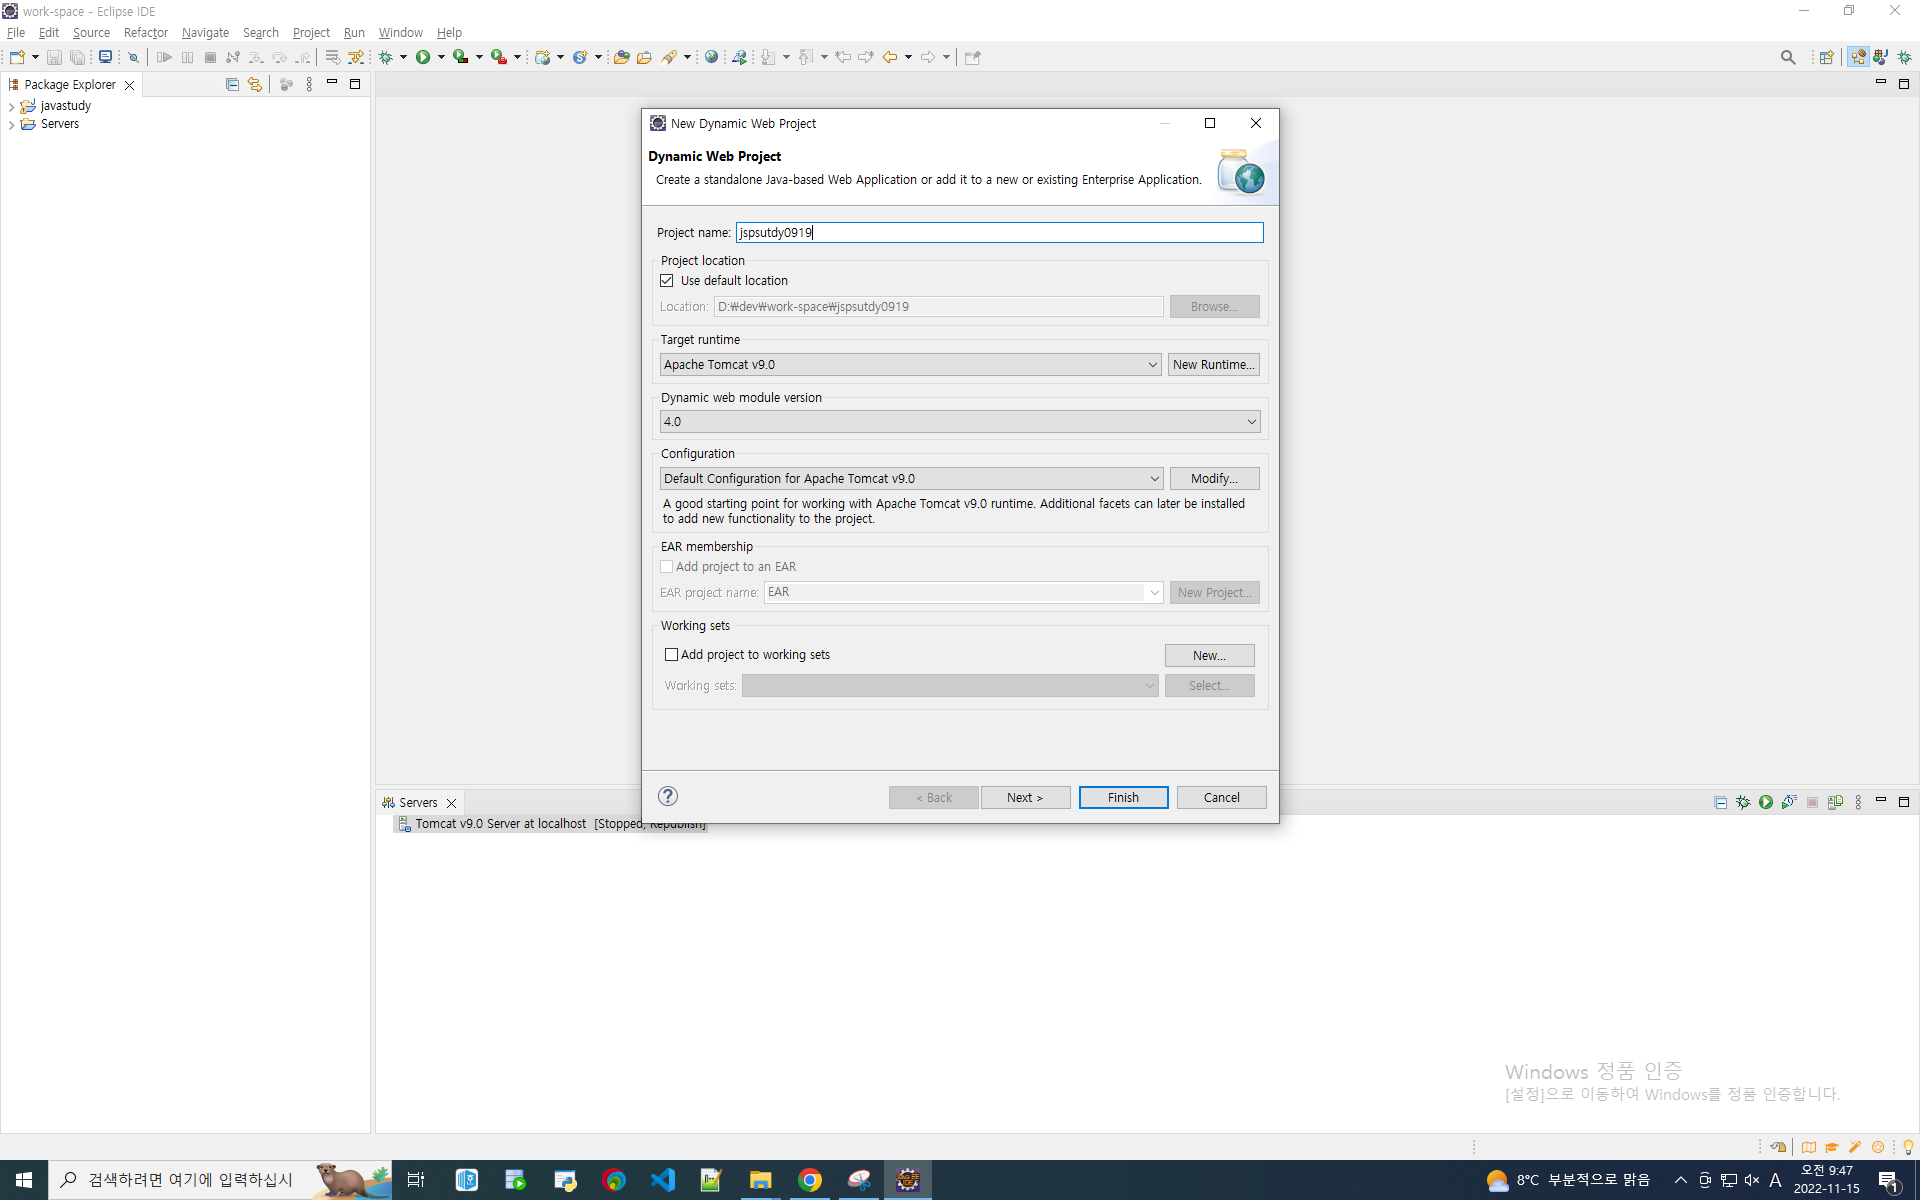Start the server with green play icon
Image resolution: width=1920 pixels, height=1200 pixels.
tap(1766, 802)
